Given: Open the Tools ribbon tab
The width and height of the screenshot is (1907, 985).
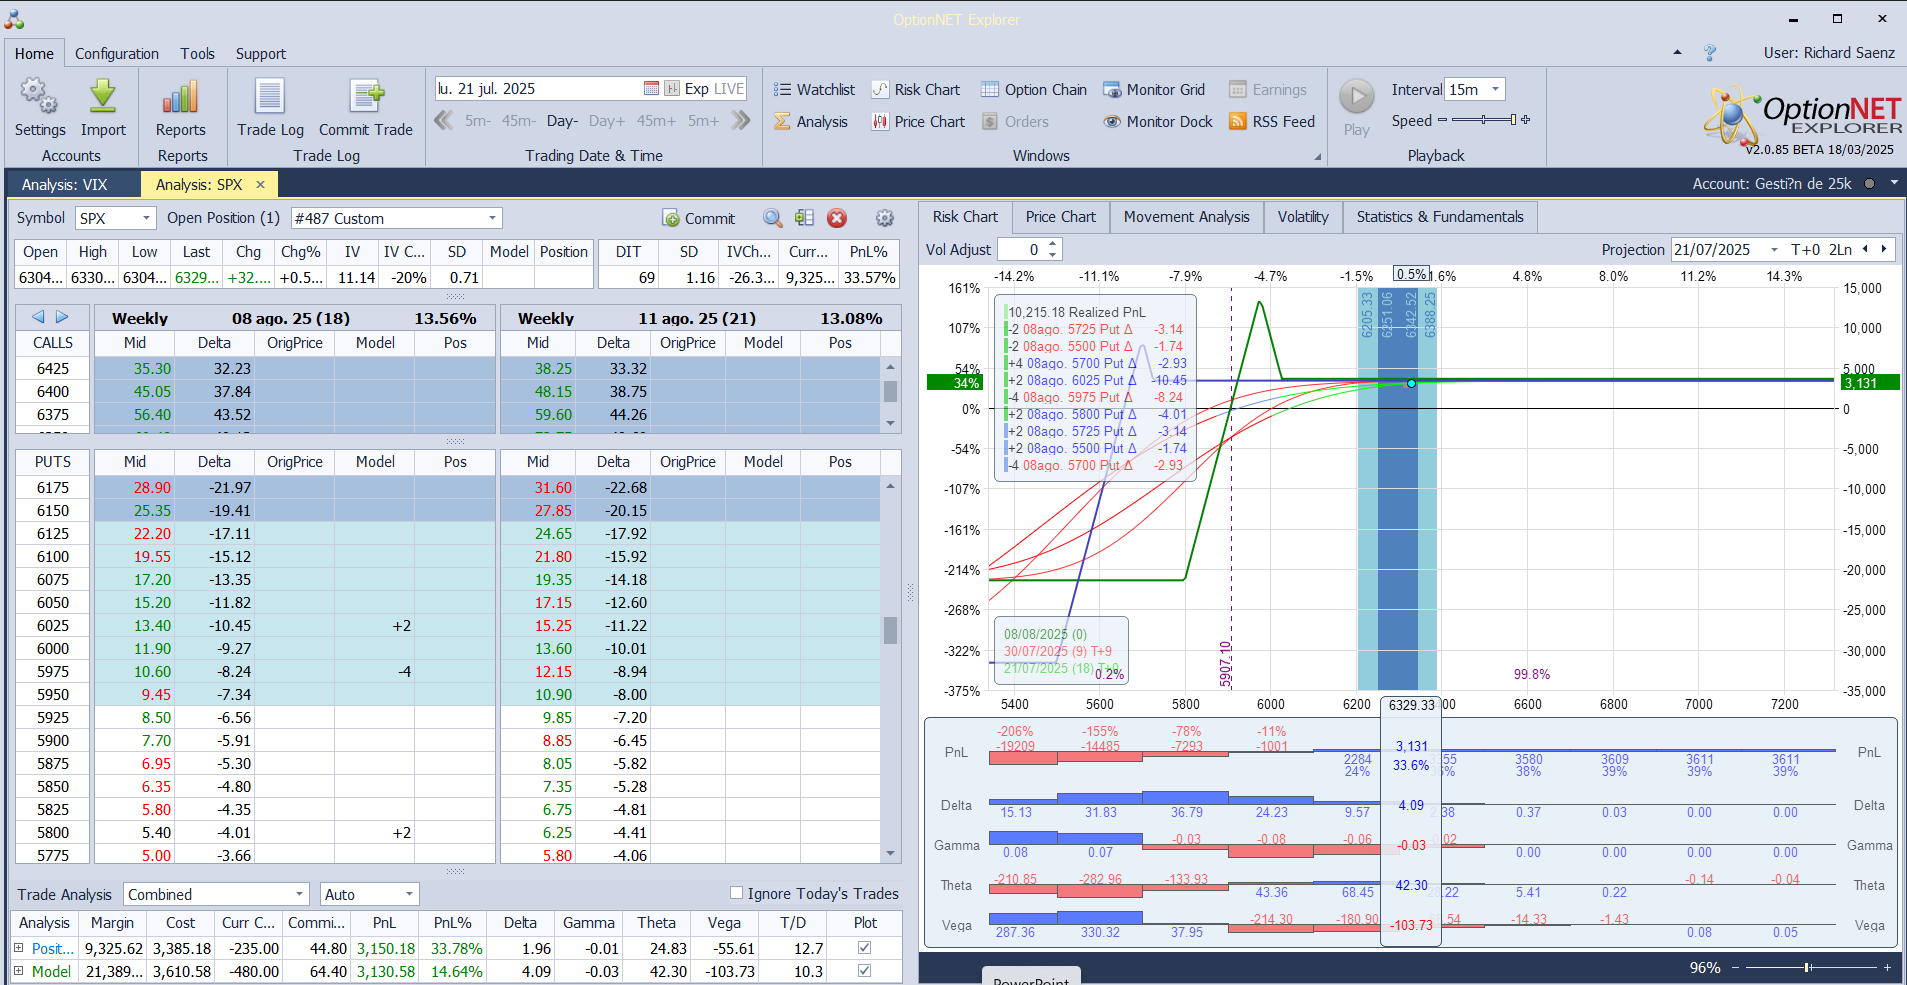Looking at the screenshot, I should tap(197, 54).
